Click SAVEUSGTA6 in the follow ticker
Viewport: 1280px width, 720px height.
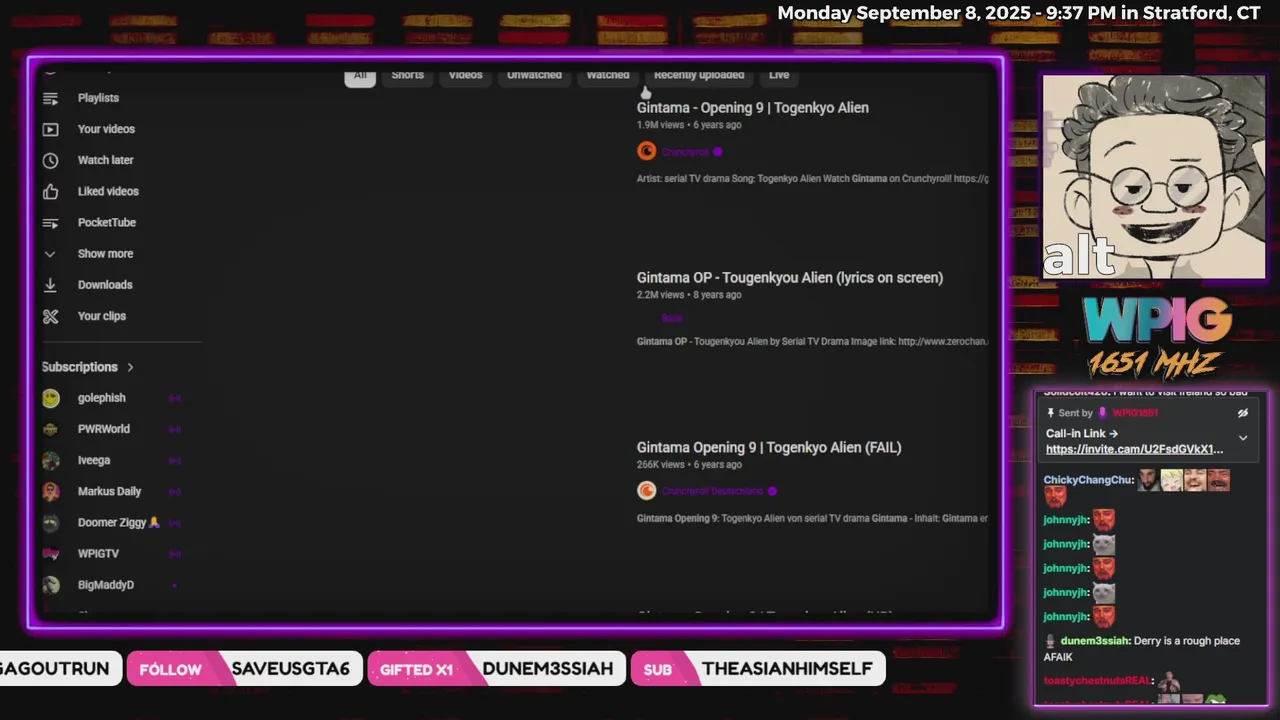click(x=290, y=669)
